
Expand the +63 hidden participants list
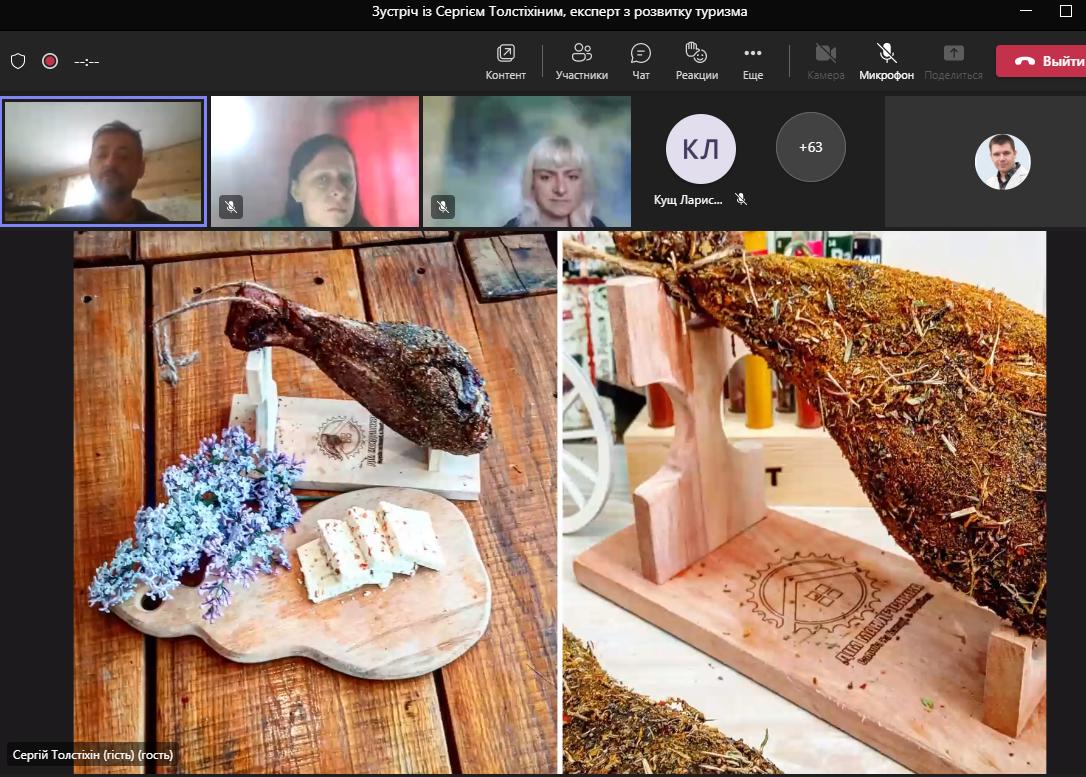pos(810,147)
